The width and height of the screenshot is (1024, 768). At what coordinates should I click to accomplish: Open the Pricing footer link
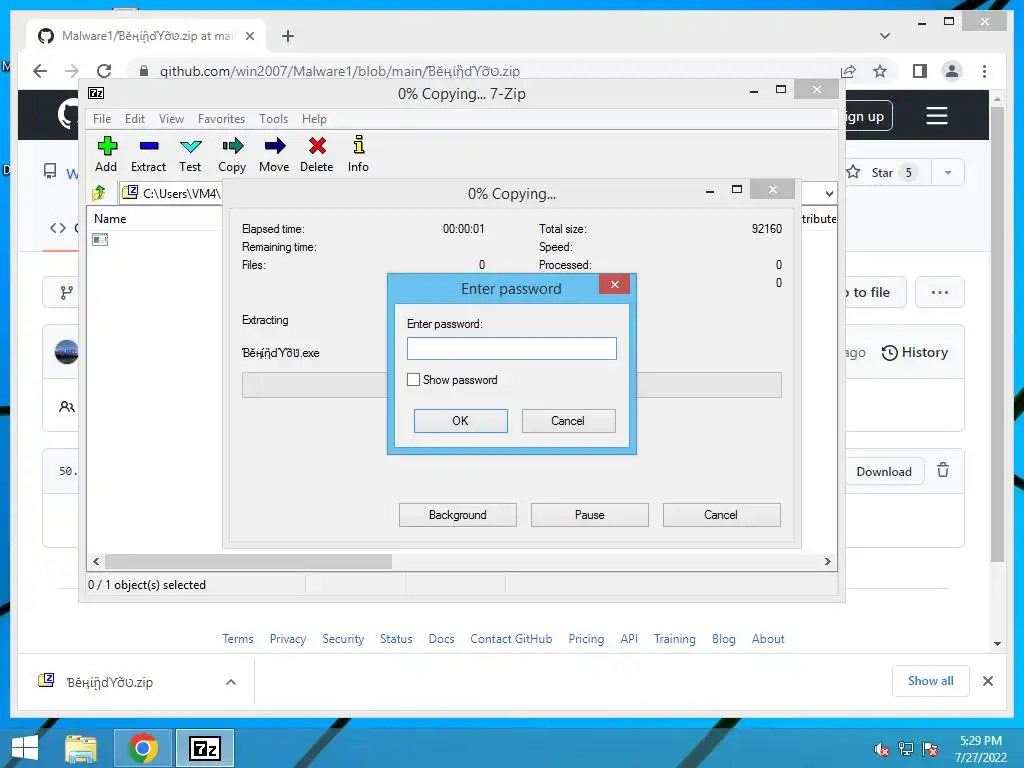point(586,639)
